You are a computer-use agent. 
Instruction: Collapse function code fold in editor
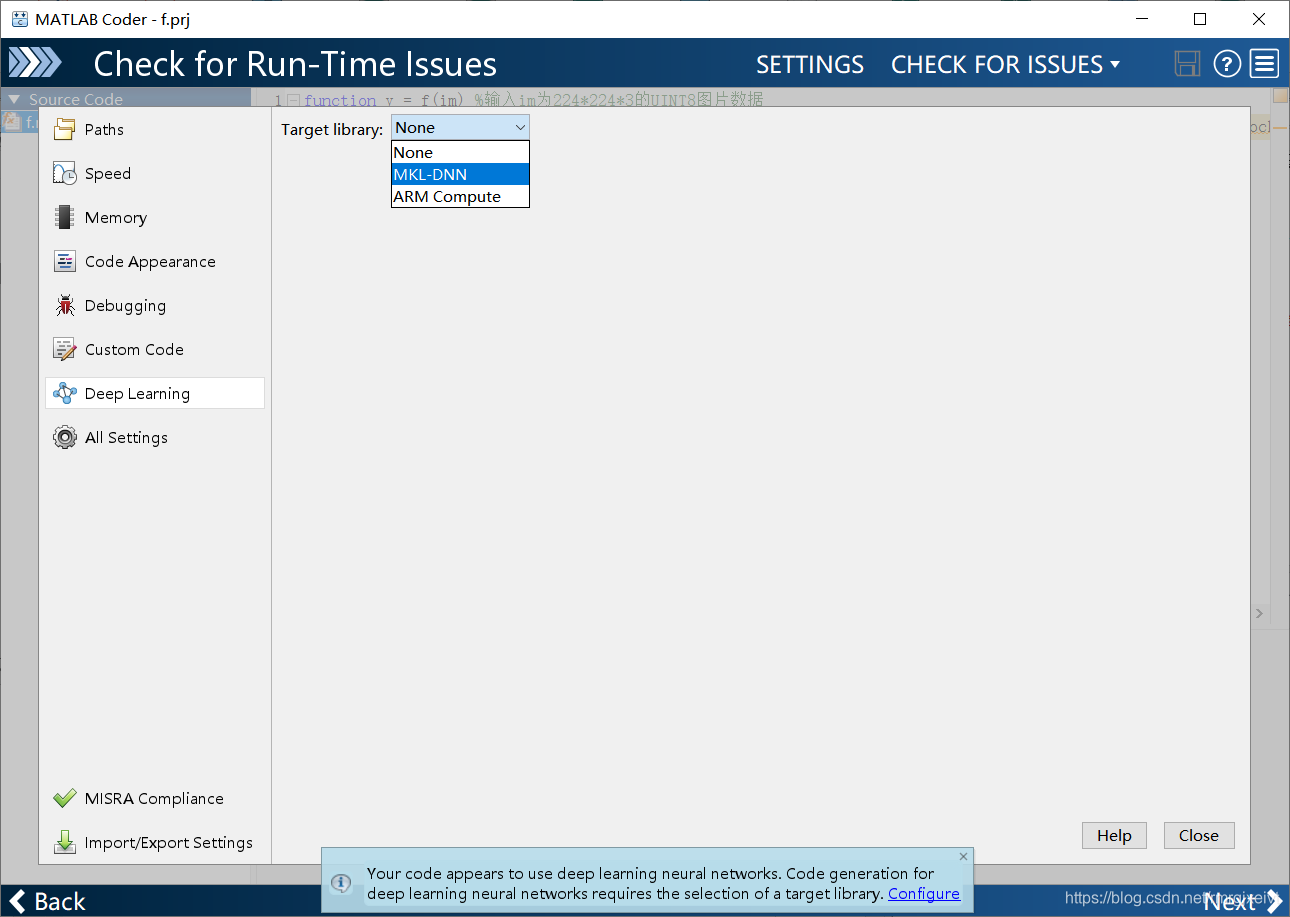coord(293,100)
